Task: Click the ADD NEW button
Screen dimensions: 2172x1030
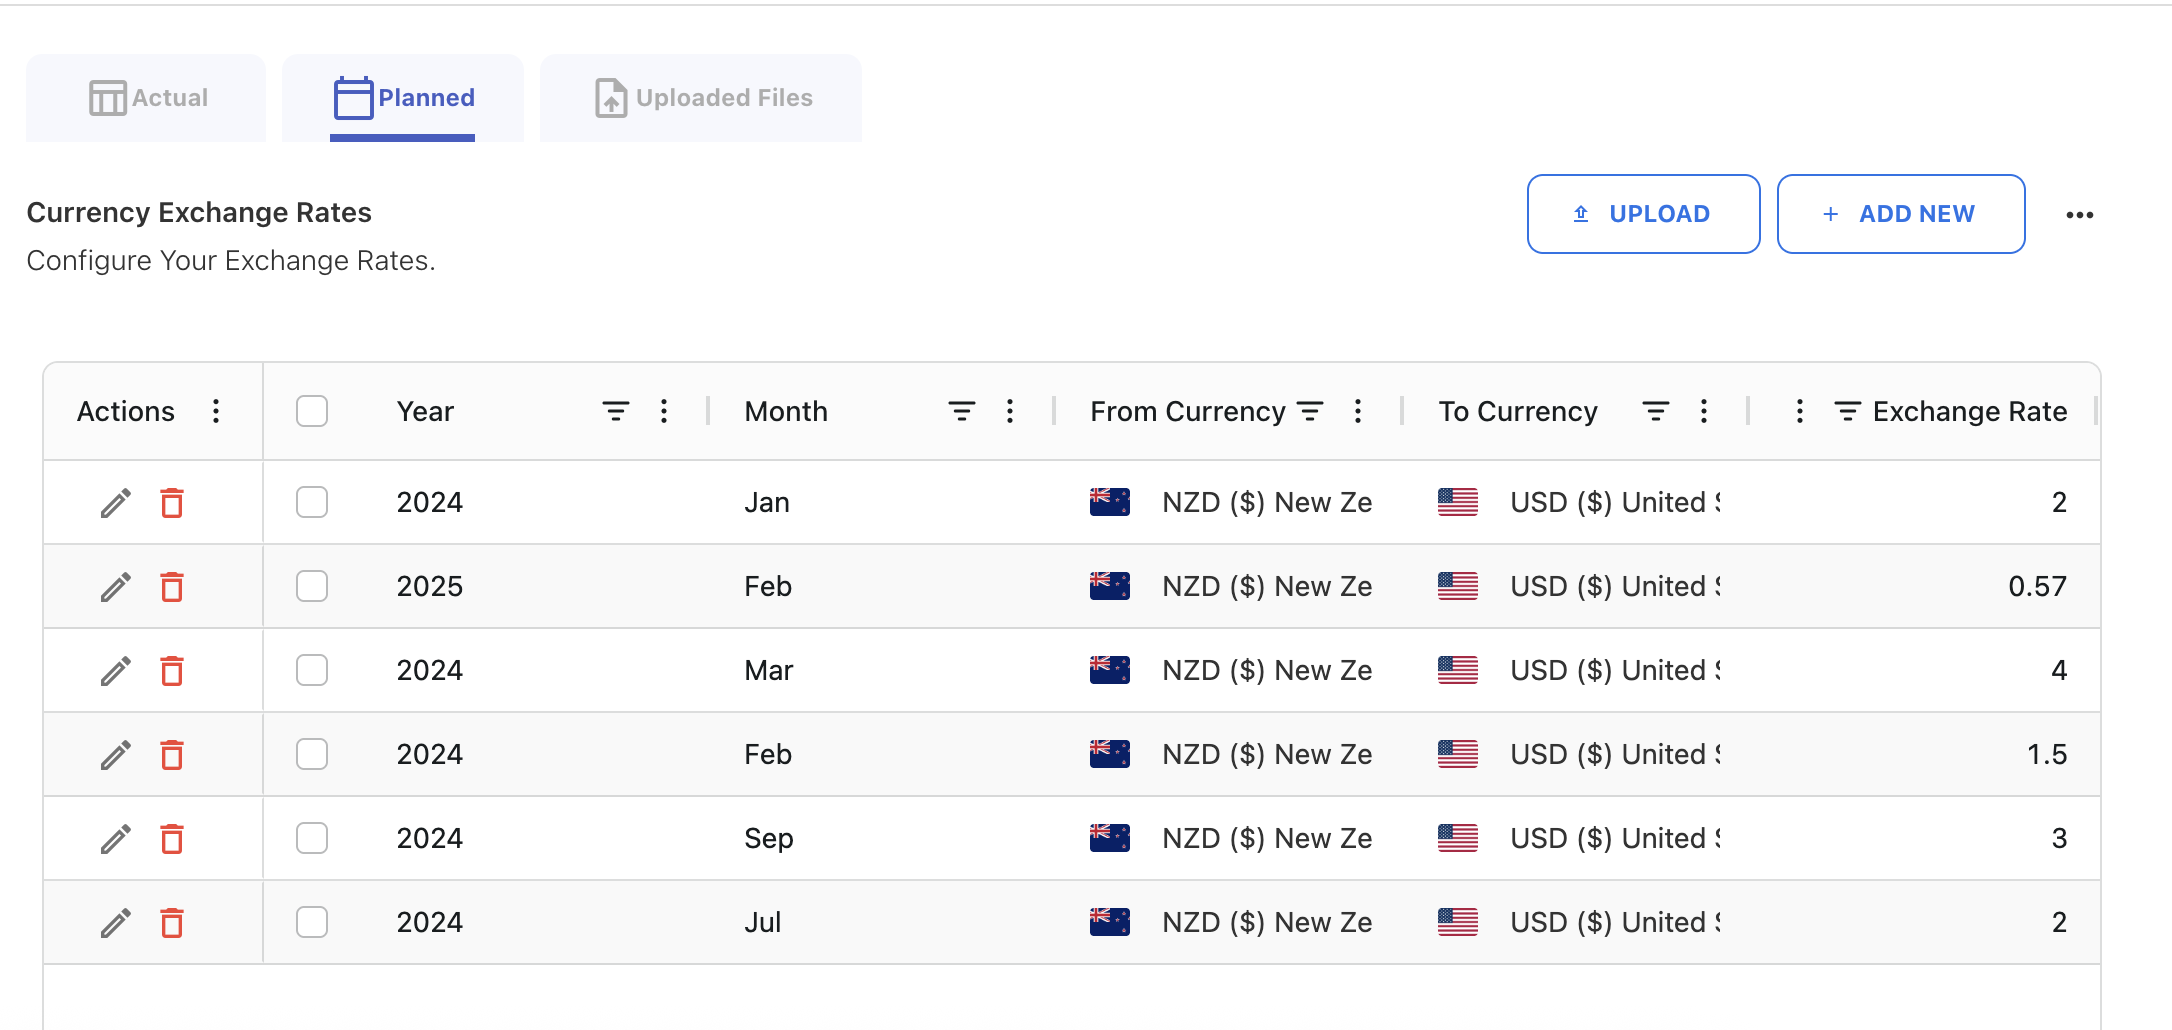Action: click(1899, 213)
